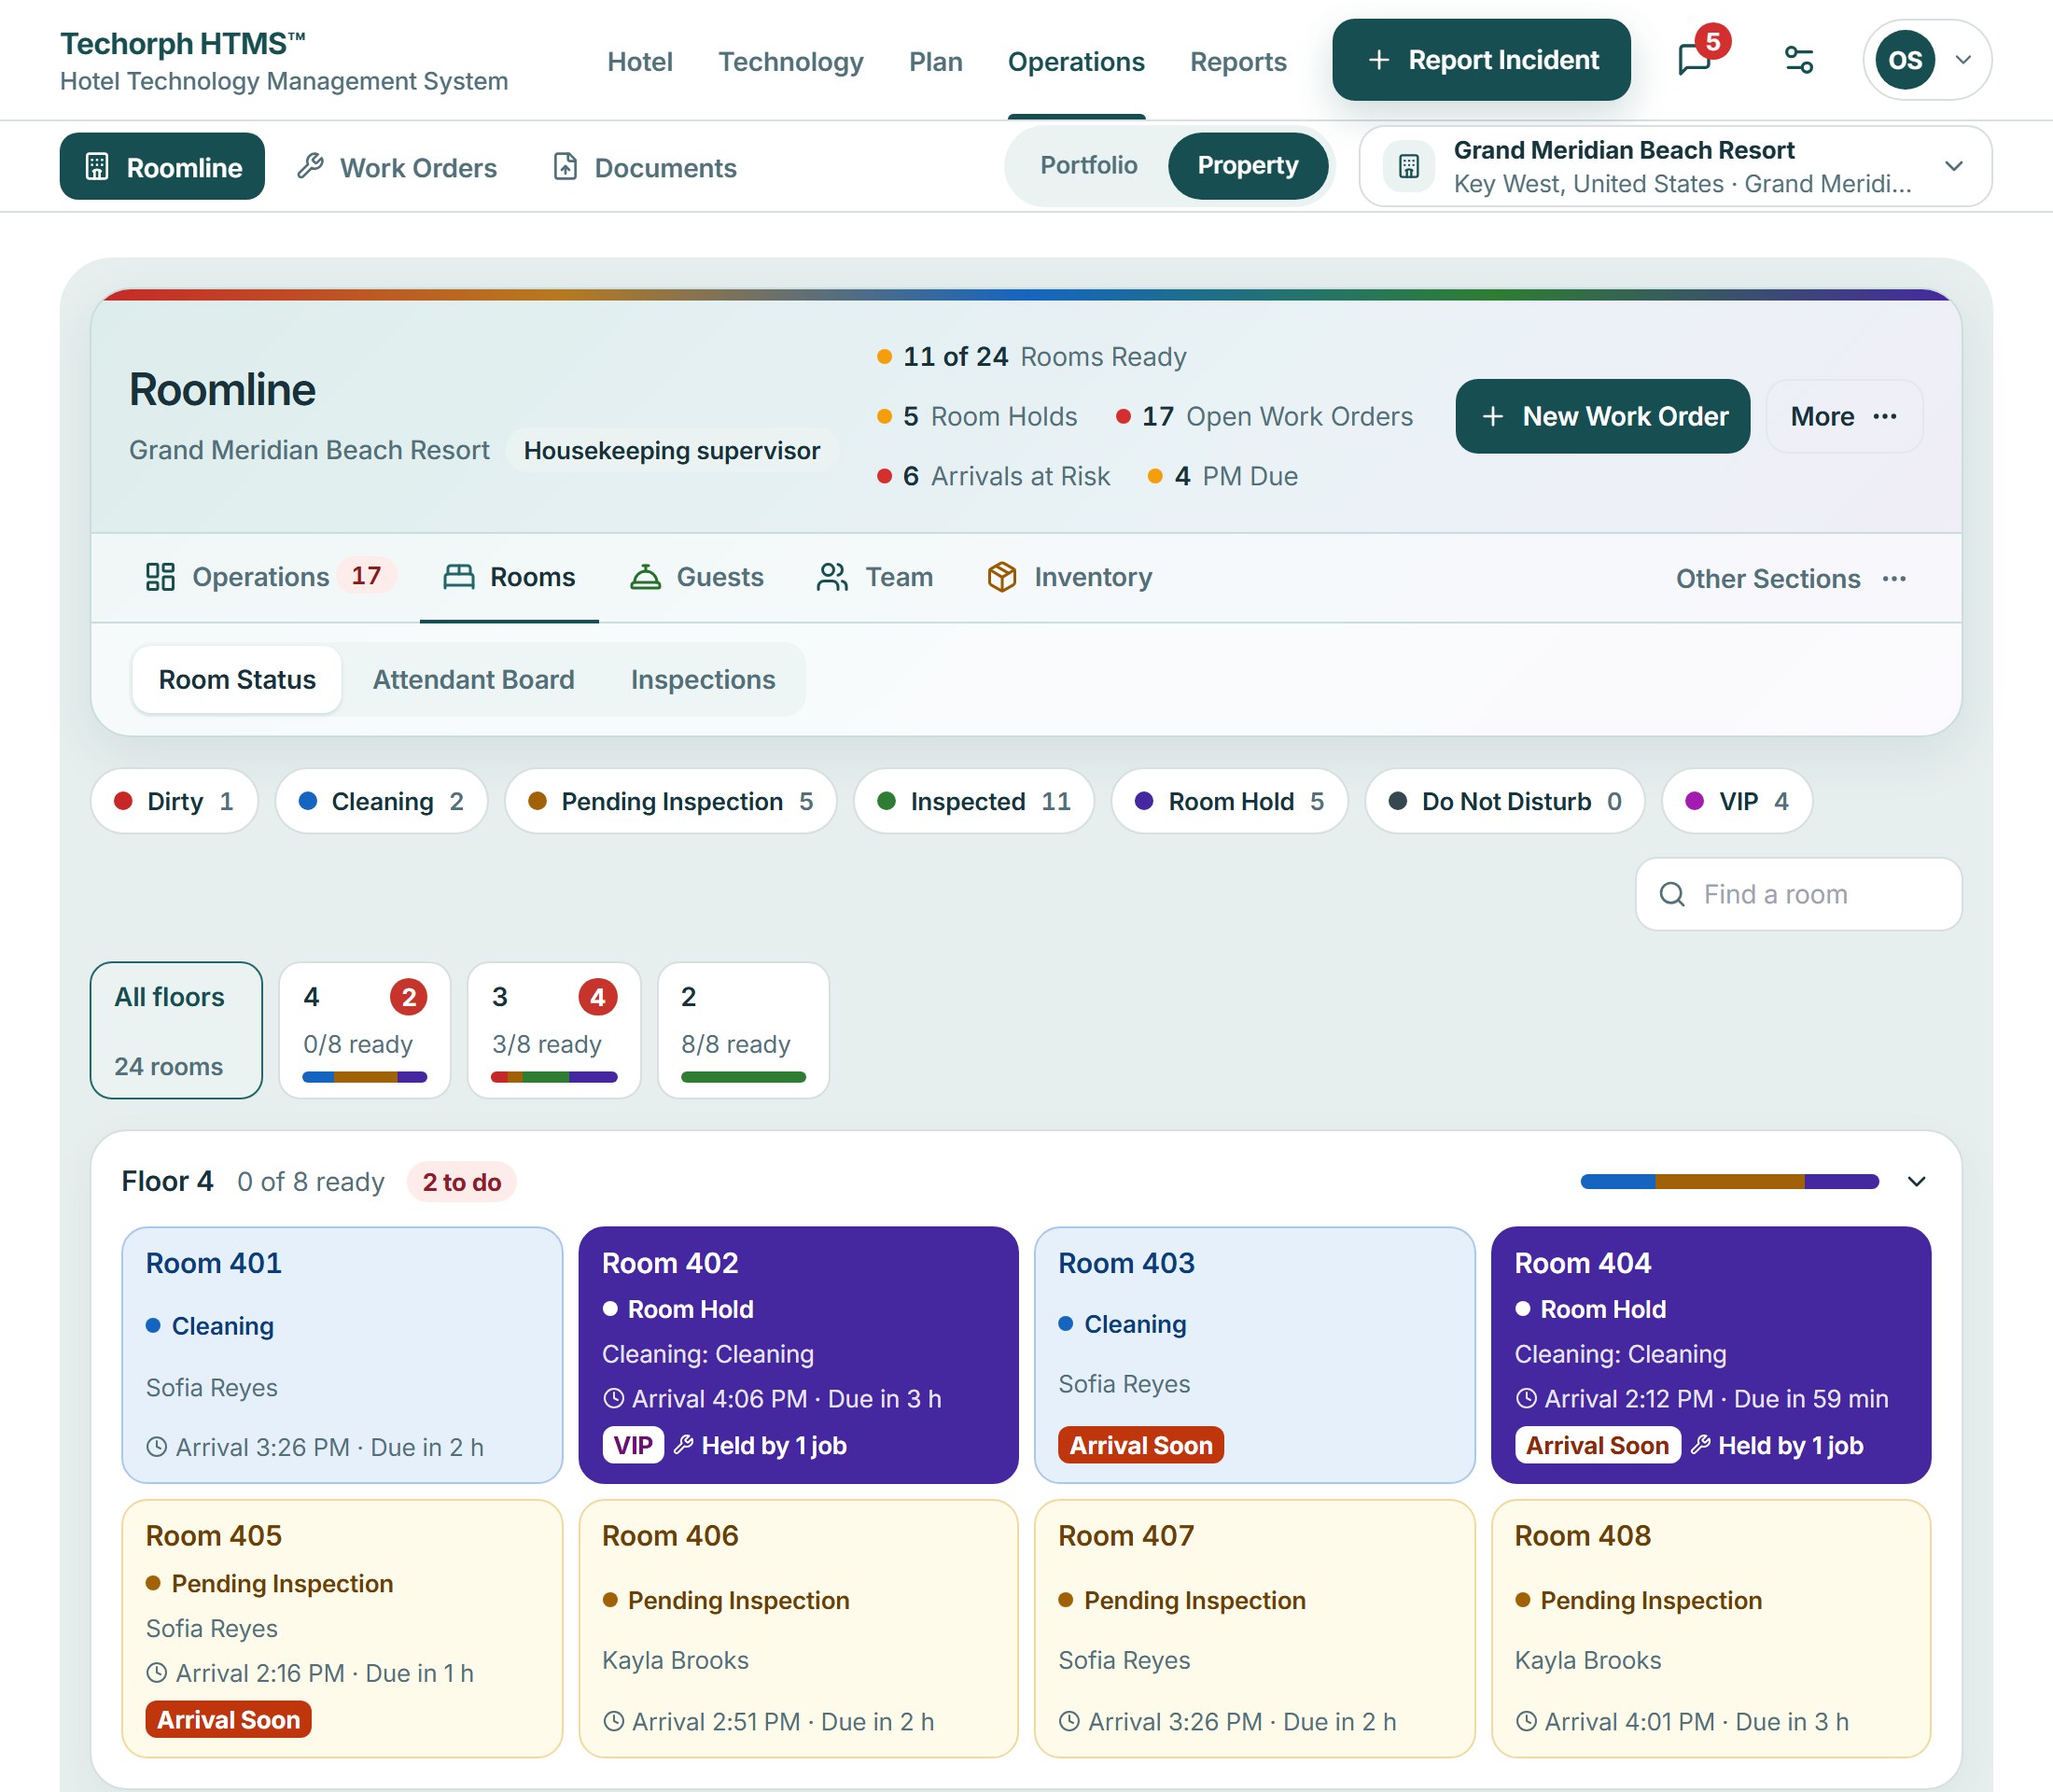Click the Report Incident button
Screen dimensions: 2053x1792
point(1481,60)
